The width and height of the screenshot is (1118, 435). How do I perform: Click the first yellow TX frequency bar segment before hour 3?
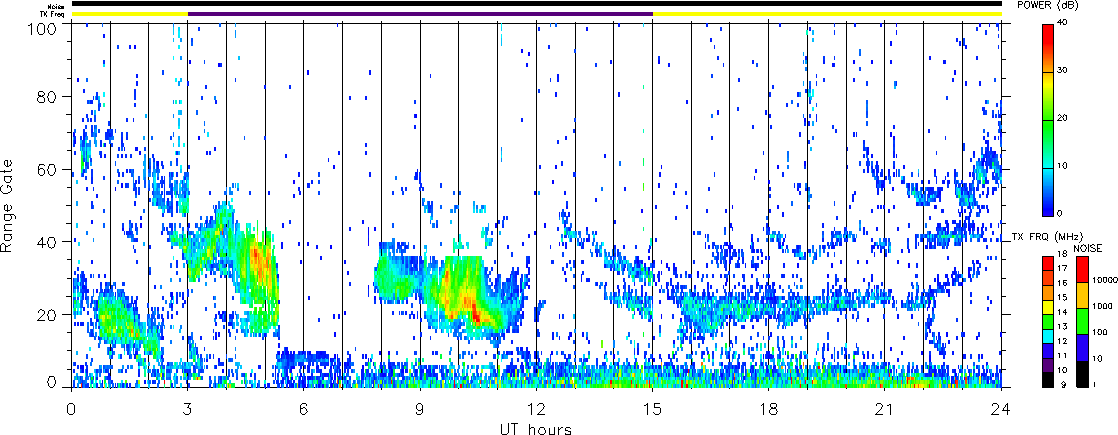point(130,13)
